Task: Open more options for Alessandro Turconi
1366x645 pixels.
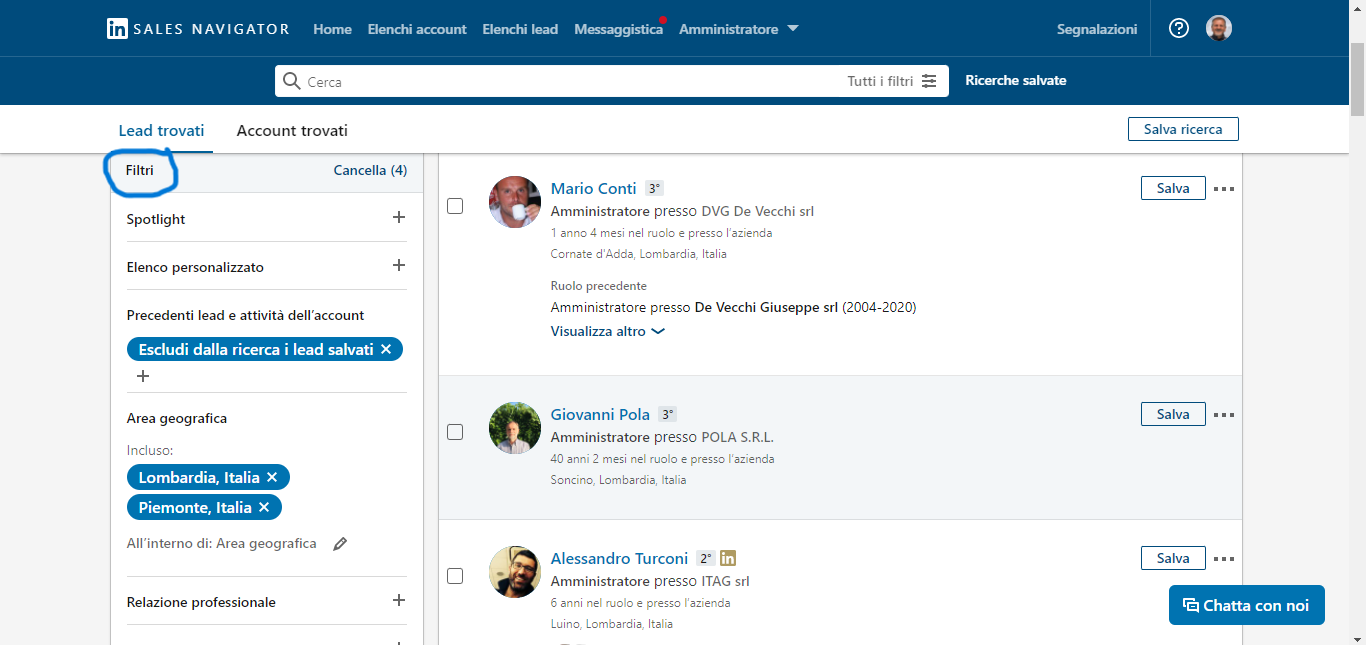Action: 1224,558
